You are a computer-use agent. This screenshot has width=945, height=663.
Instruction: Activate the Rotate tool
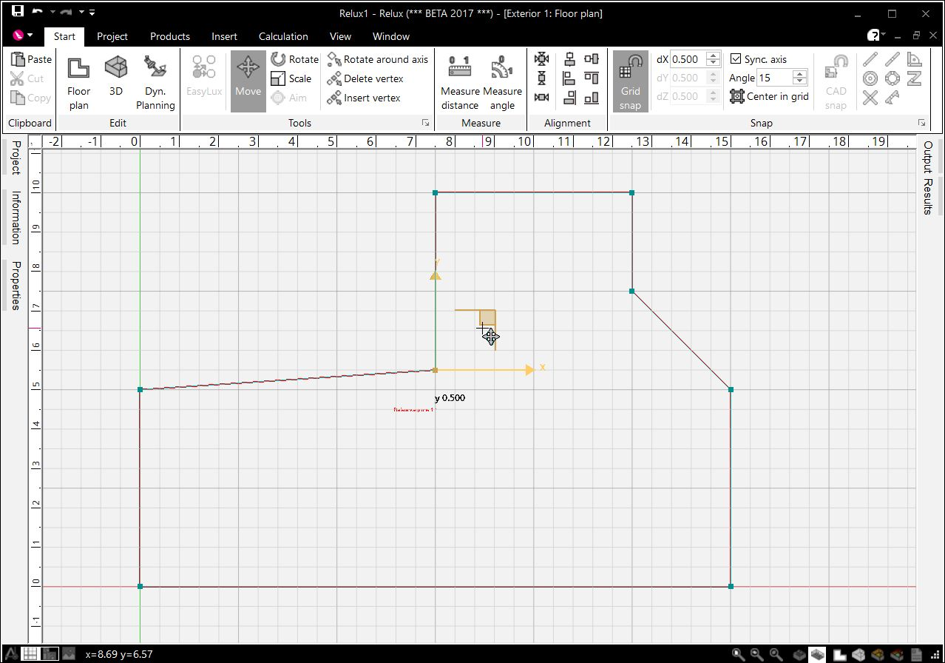coord(295,59)
